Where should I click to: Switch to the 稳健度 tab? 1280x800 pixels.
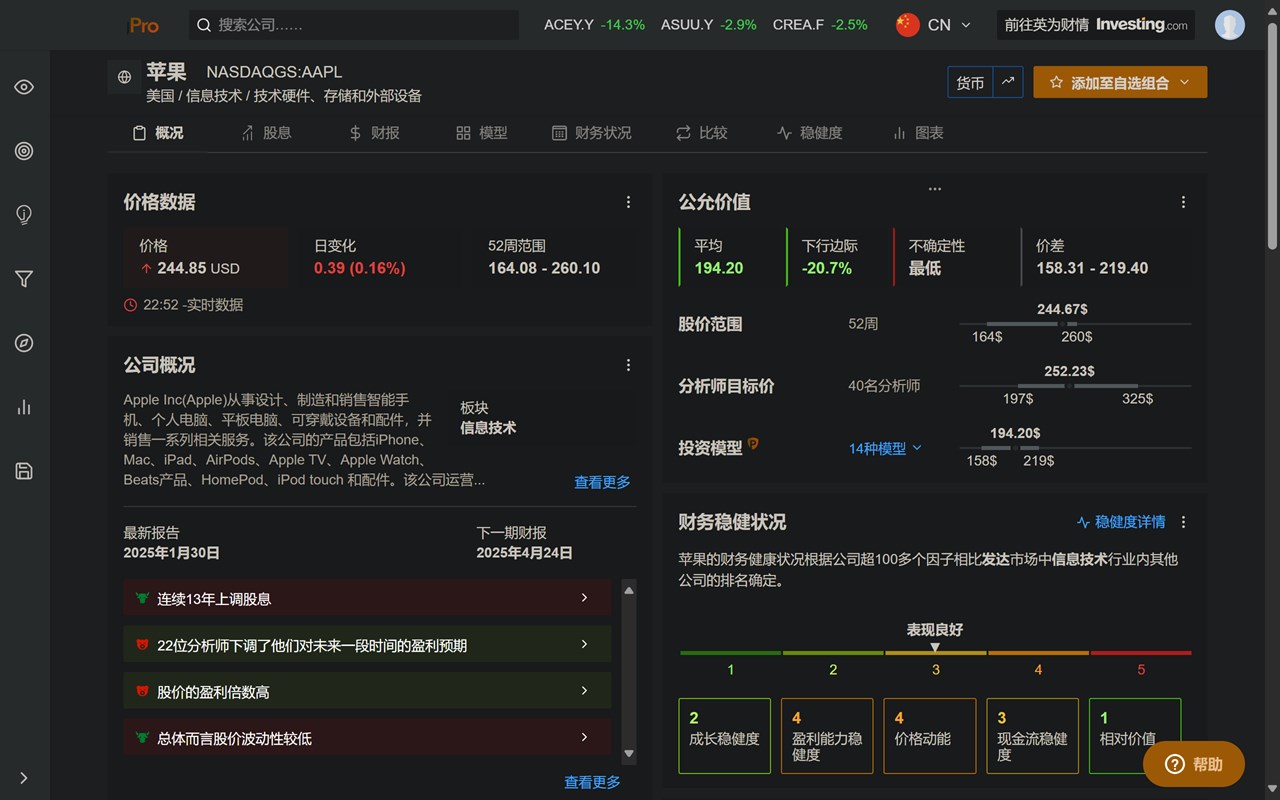point(810,133)
